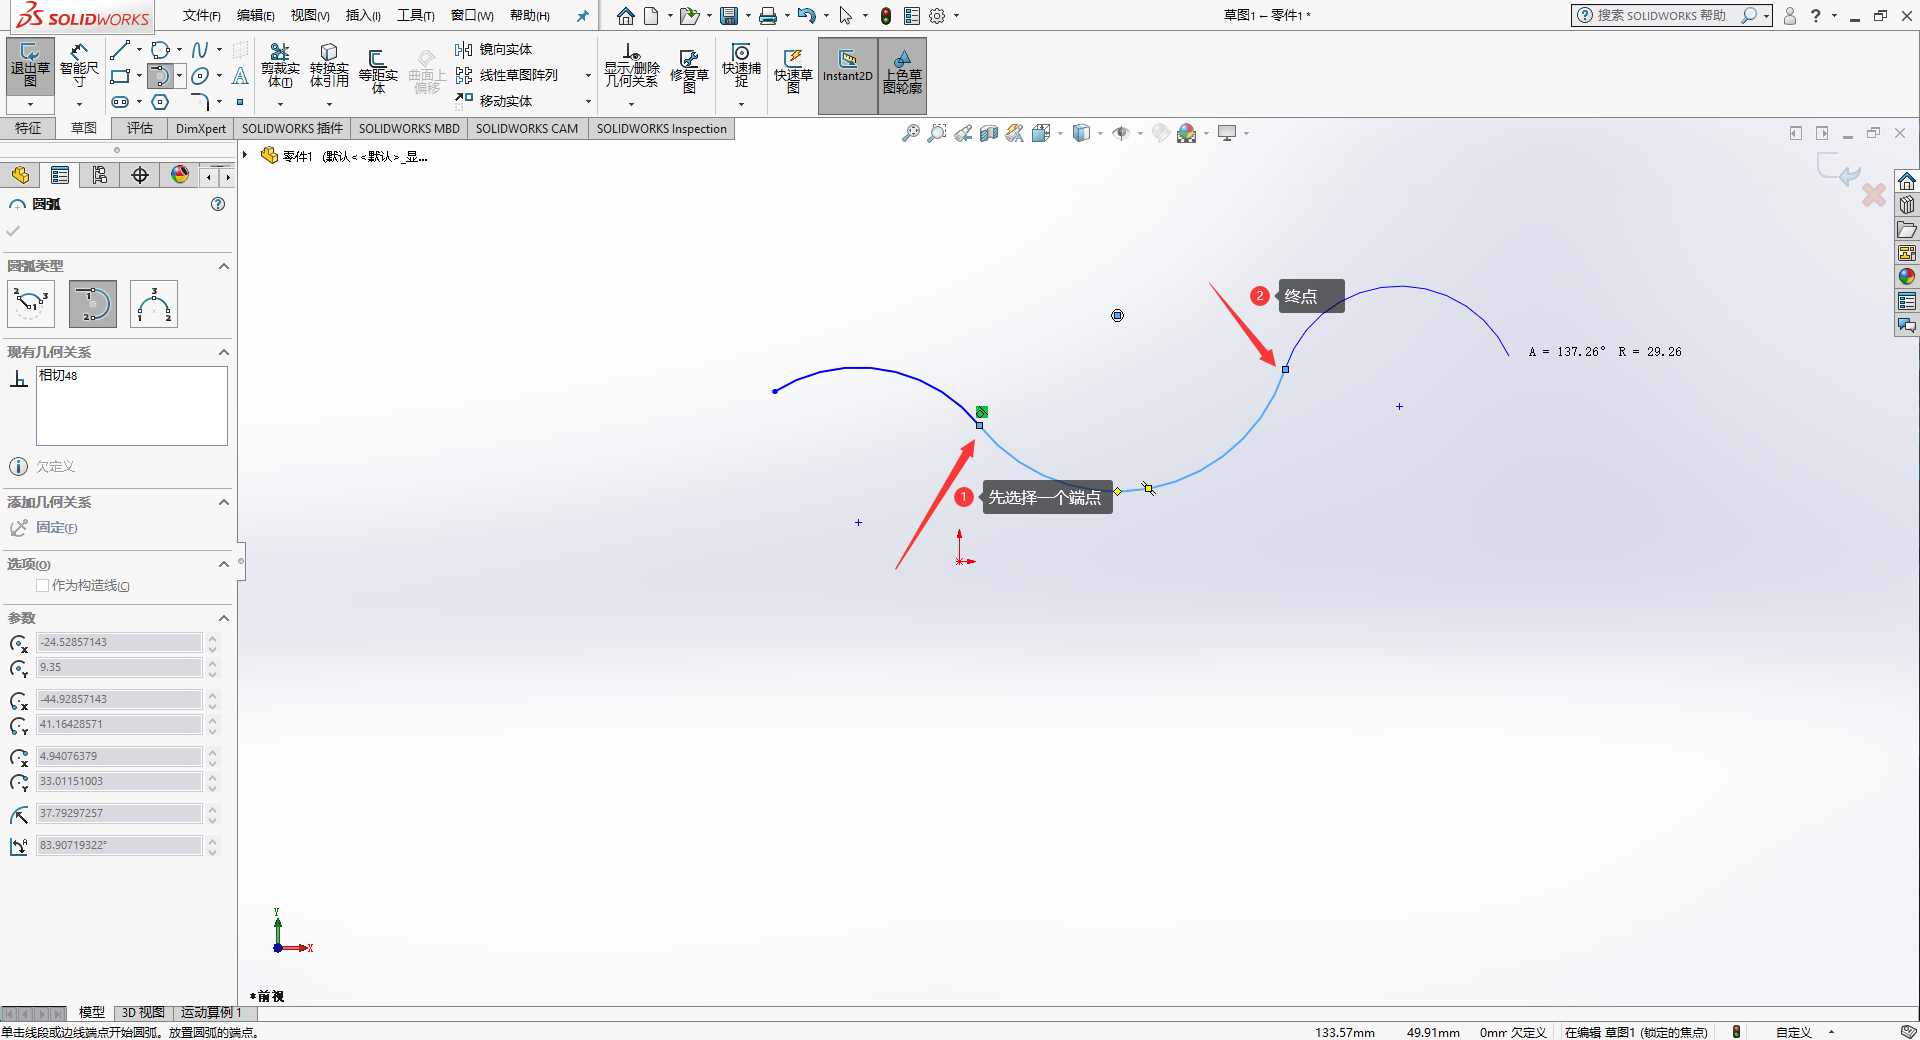Click the Exit Sketch (退出草图) button
Screen dimensions: 1920x1040
(x=30, y=66)
